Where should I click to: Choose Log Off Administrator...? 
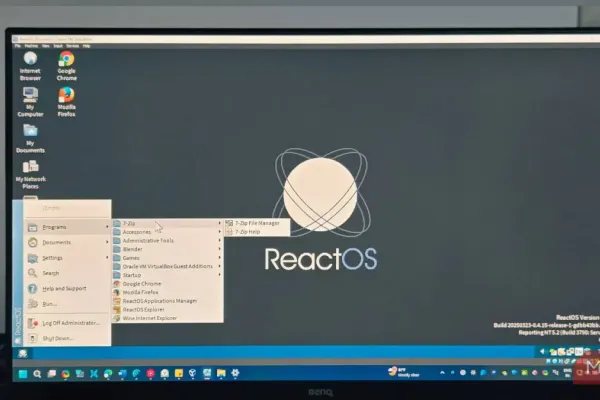pyautogui.click(x=67, y=323)
